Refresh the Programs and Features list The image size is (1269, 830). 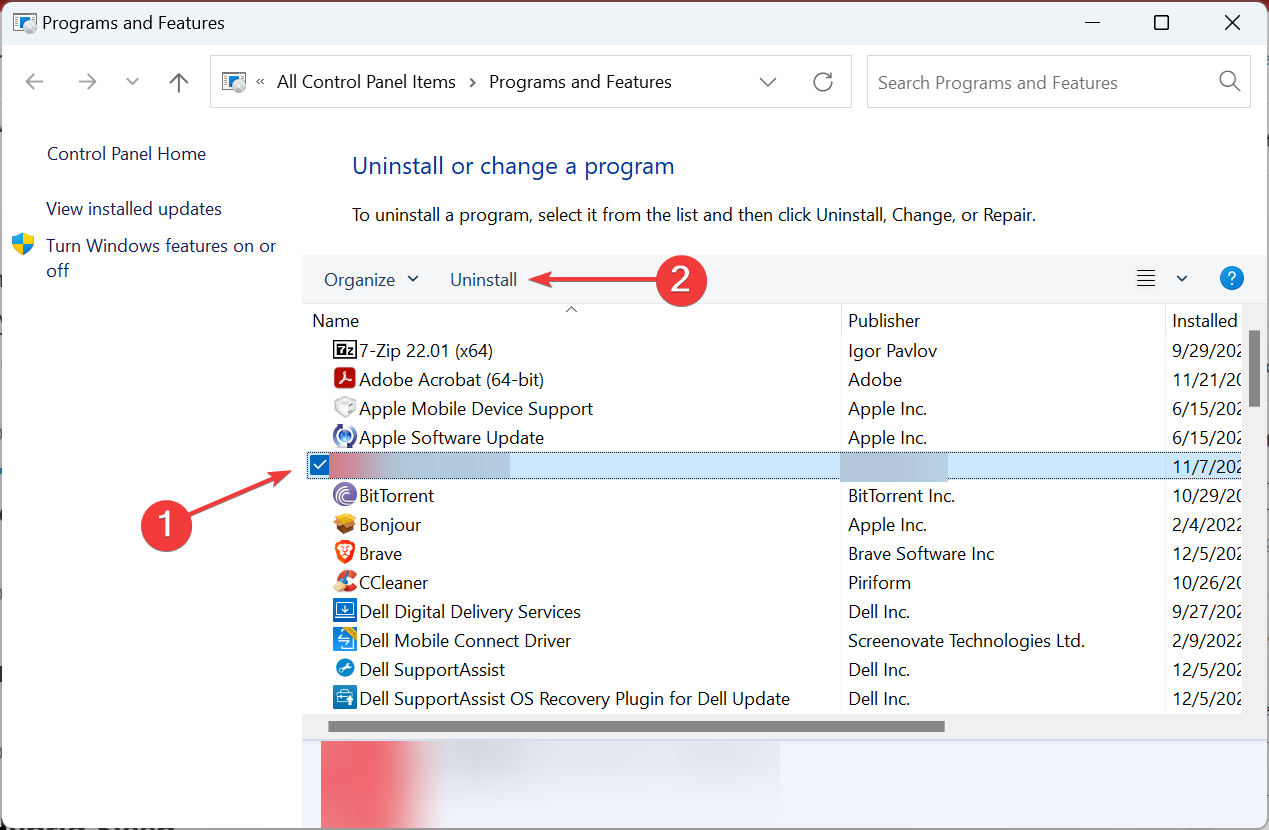(x=823, y=82)
